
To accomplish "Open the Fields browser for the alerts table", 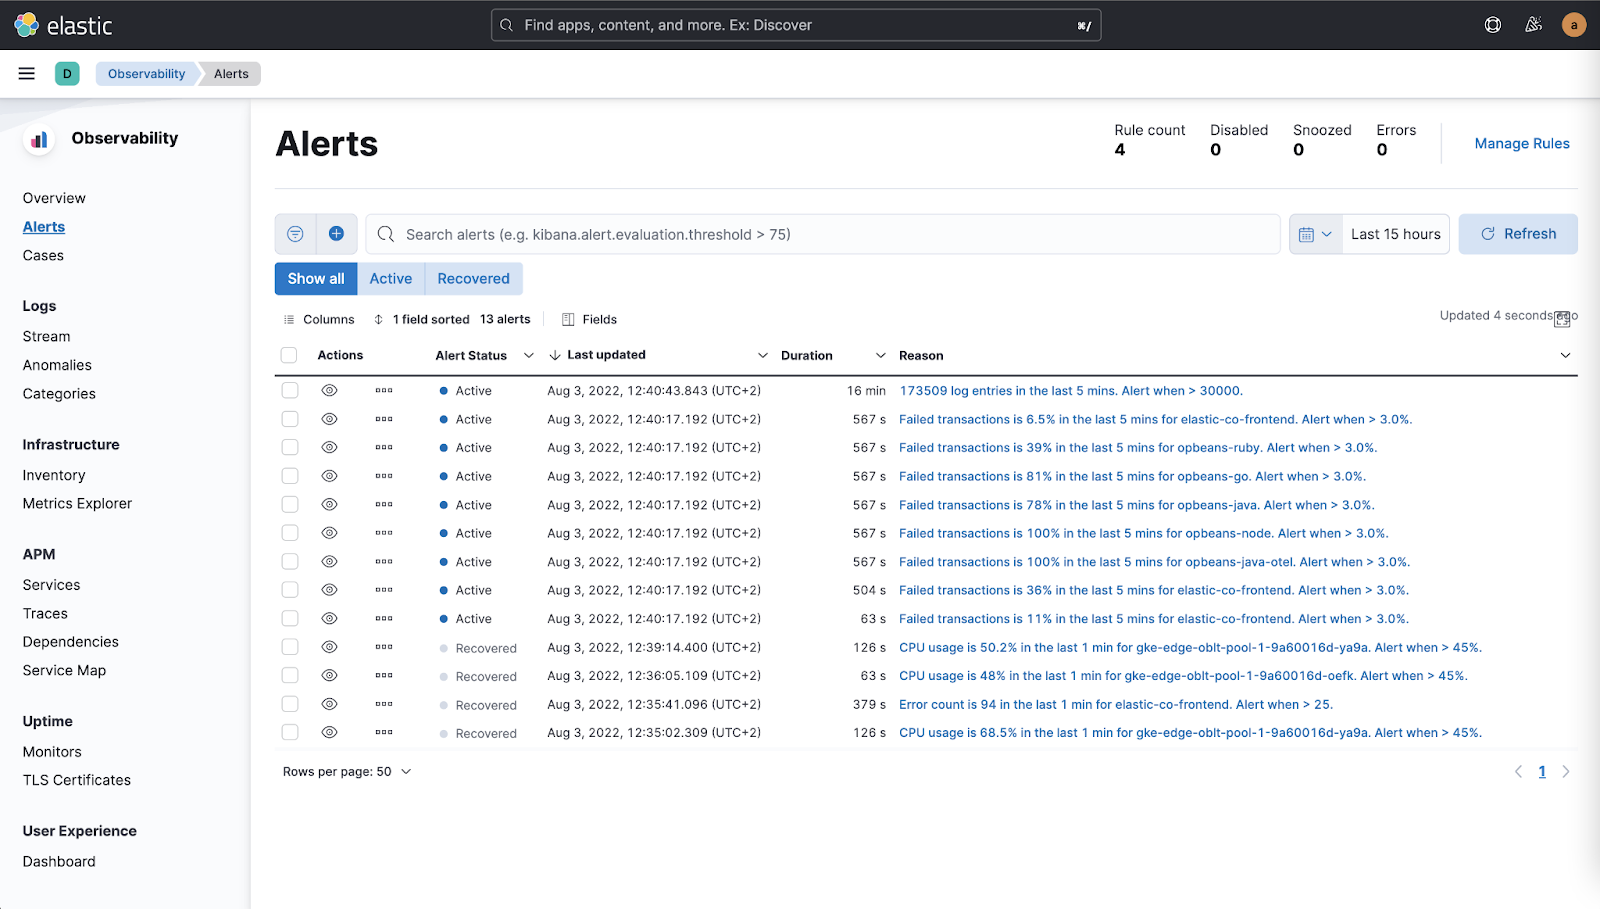I will (x=588, y=319).
